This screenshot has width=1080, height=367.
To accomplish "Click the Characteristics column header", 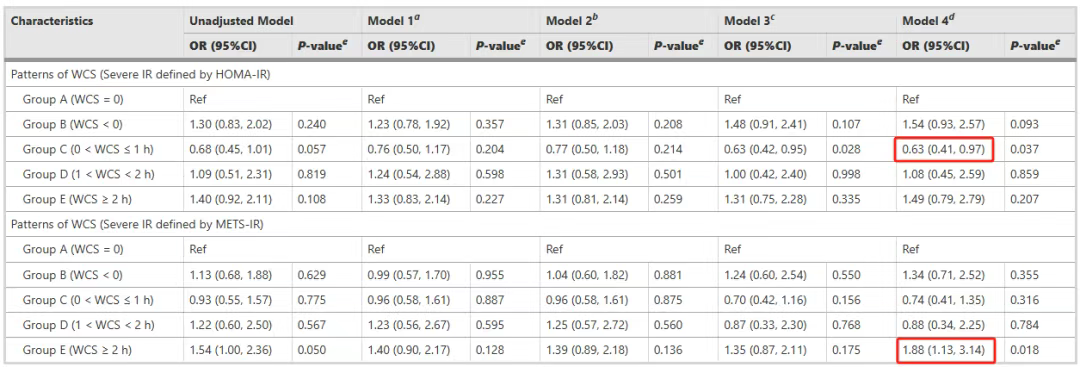I will [52, 21].
